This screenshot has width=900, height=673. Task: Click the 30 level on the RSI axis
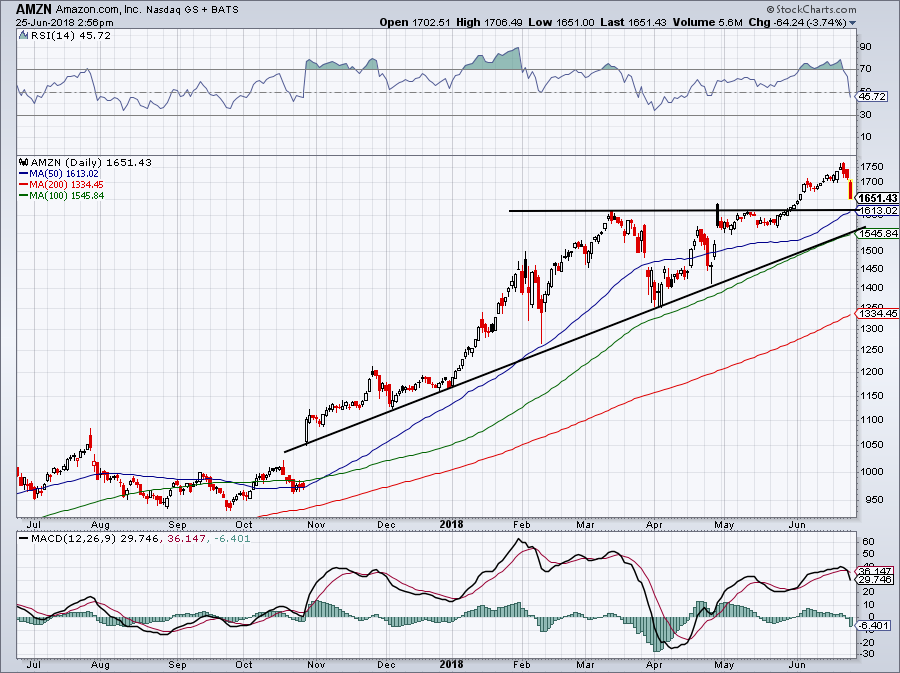(x=866, y=115)
